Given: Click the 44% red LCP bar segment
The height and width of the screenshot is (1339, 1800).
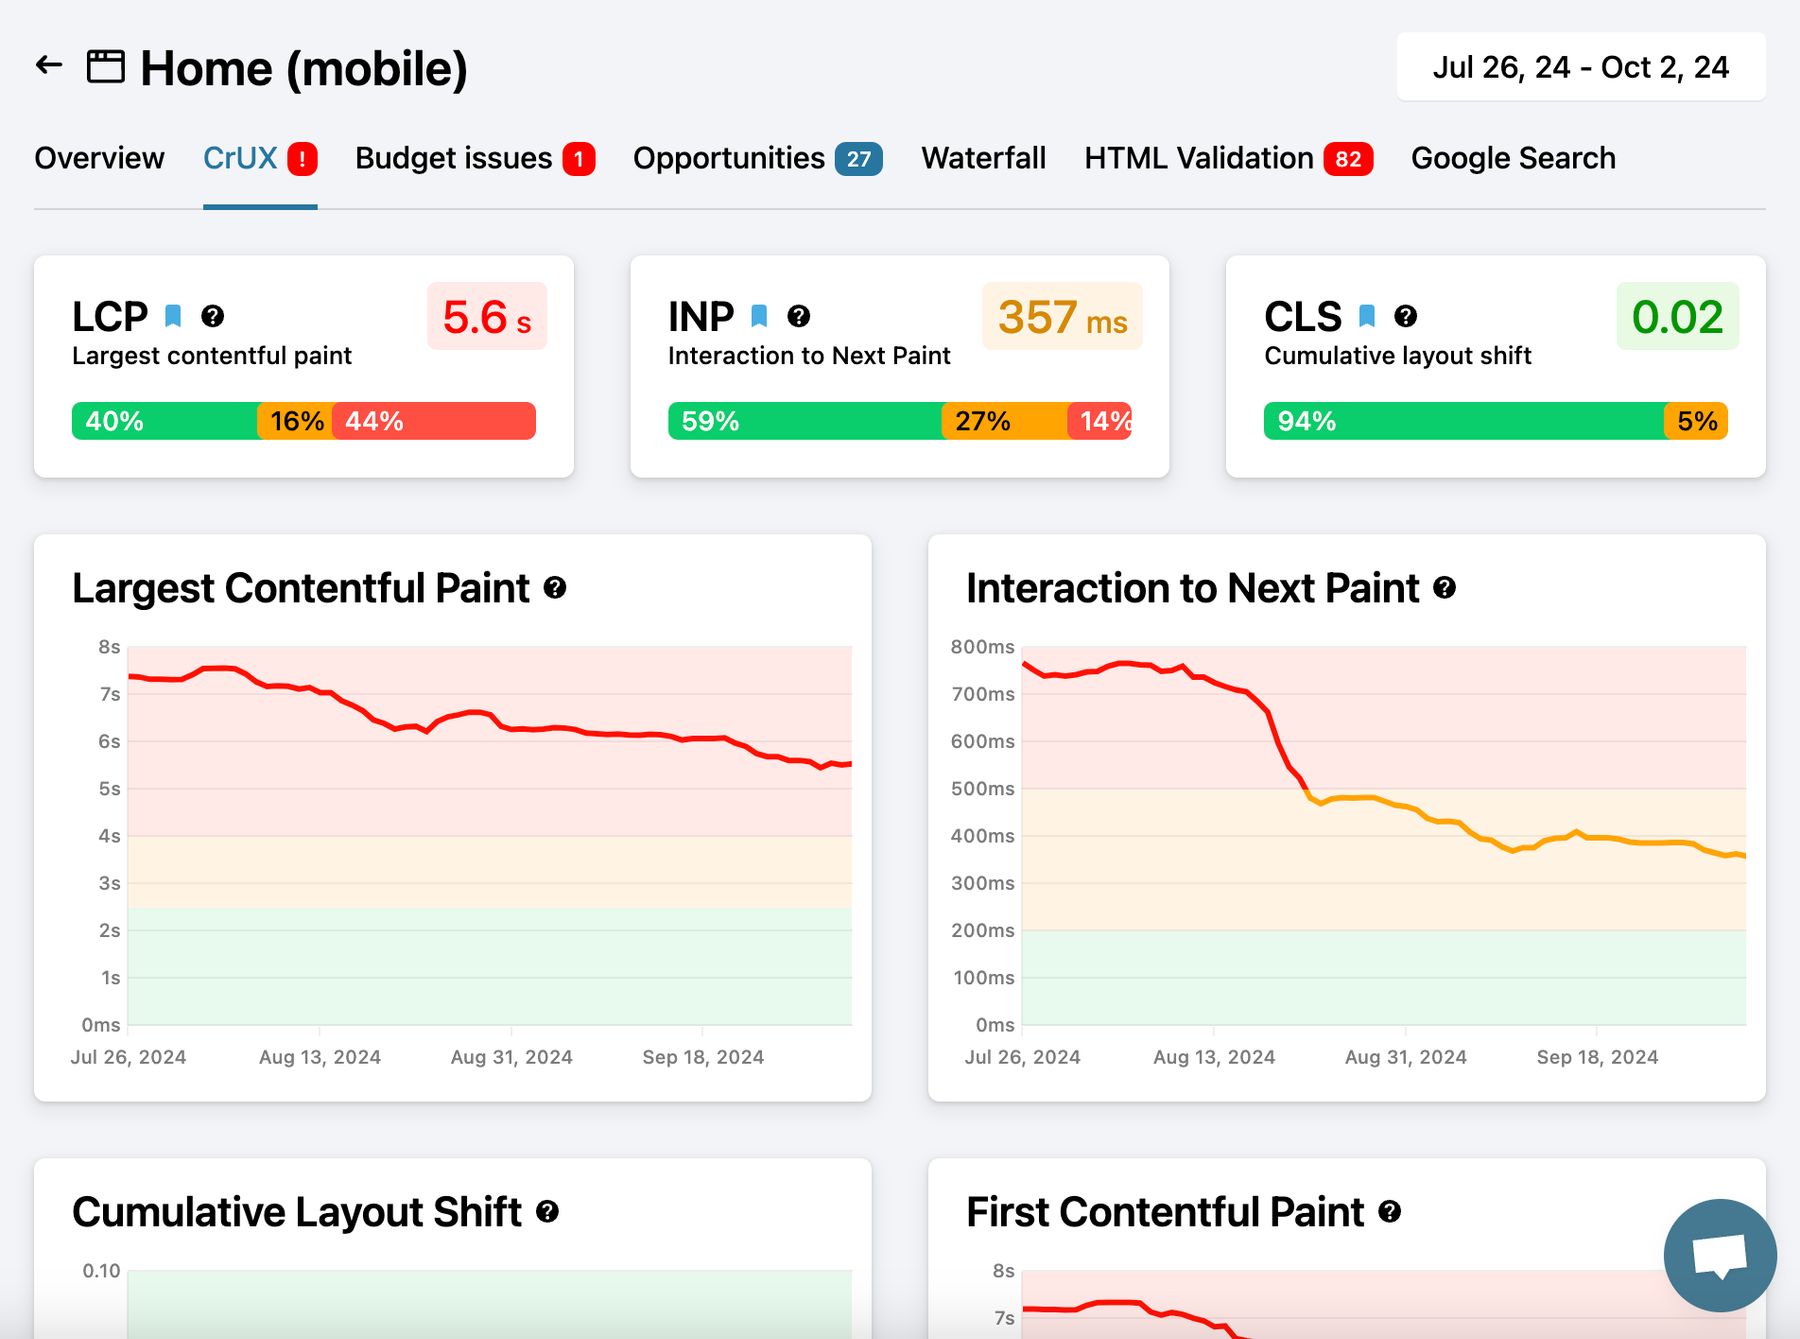Looking at the screenshot, I should click(x=433, y=421).
